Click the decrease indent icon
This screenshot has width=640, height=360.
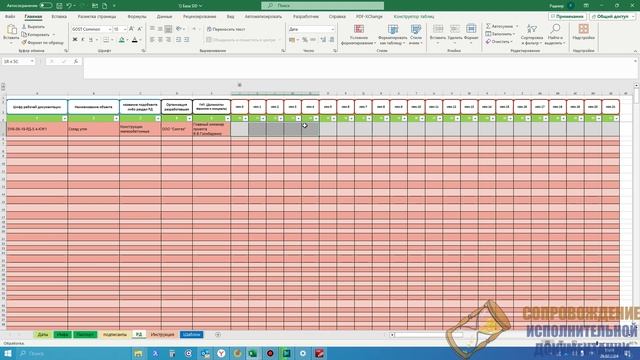178,40
